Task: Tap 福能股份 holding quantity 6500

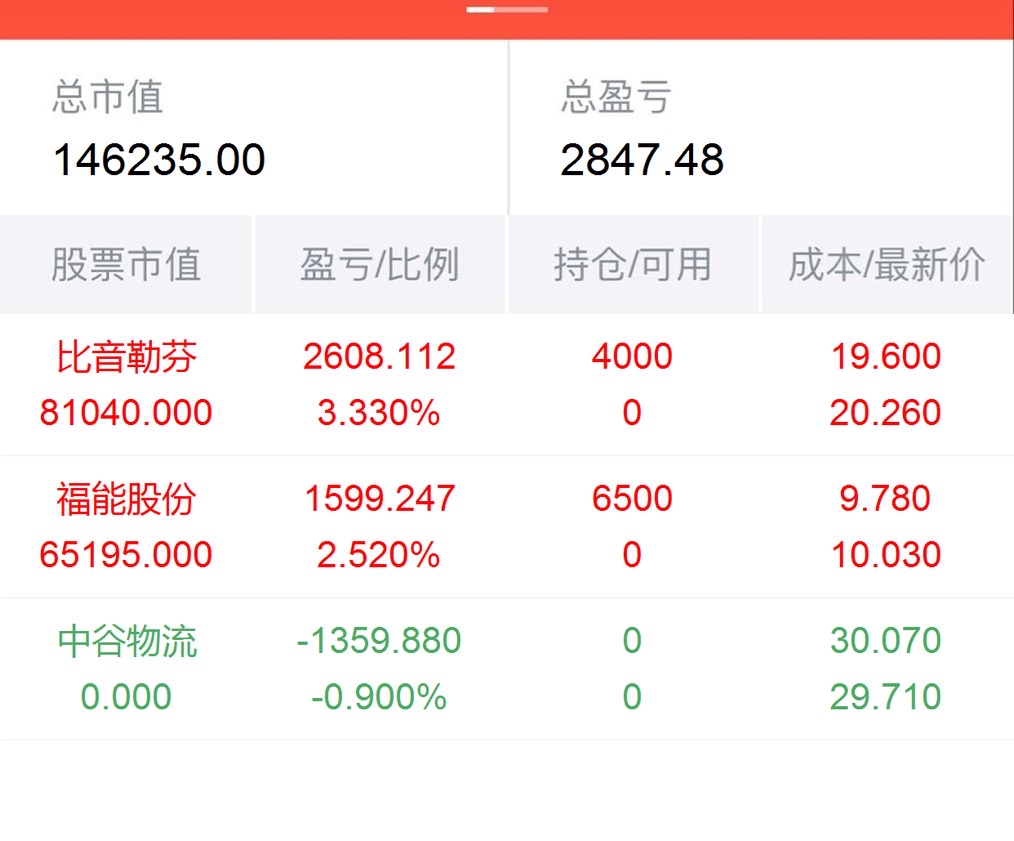Action: click(632, 499)
